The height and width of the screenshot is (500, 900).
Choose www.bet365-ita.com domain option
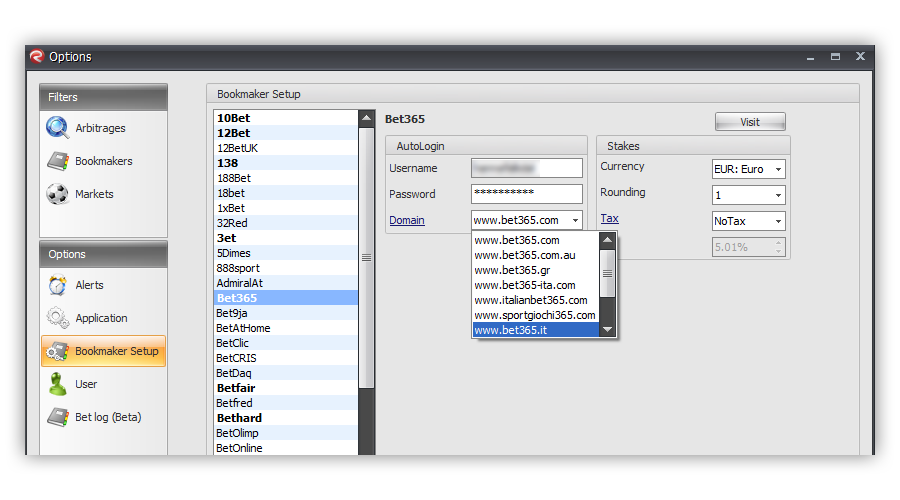[x=536, y=285]
